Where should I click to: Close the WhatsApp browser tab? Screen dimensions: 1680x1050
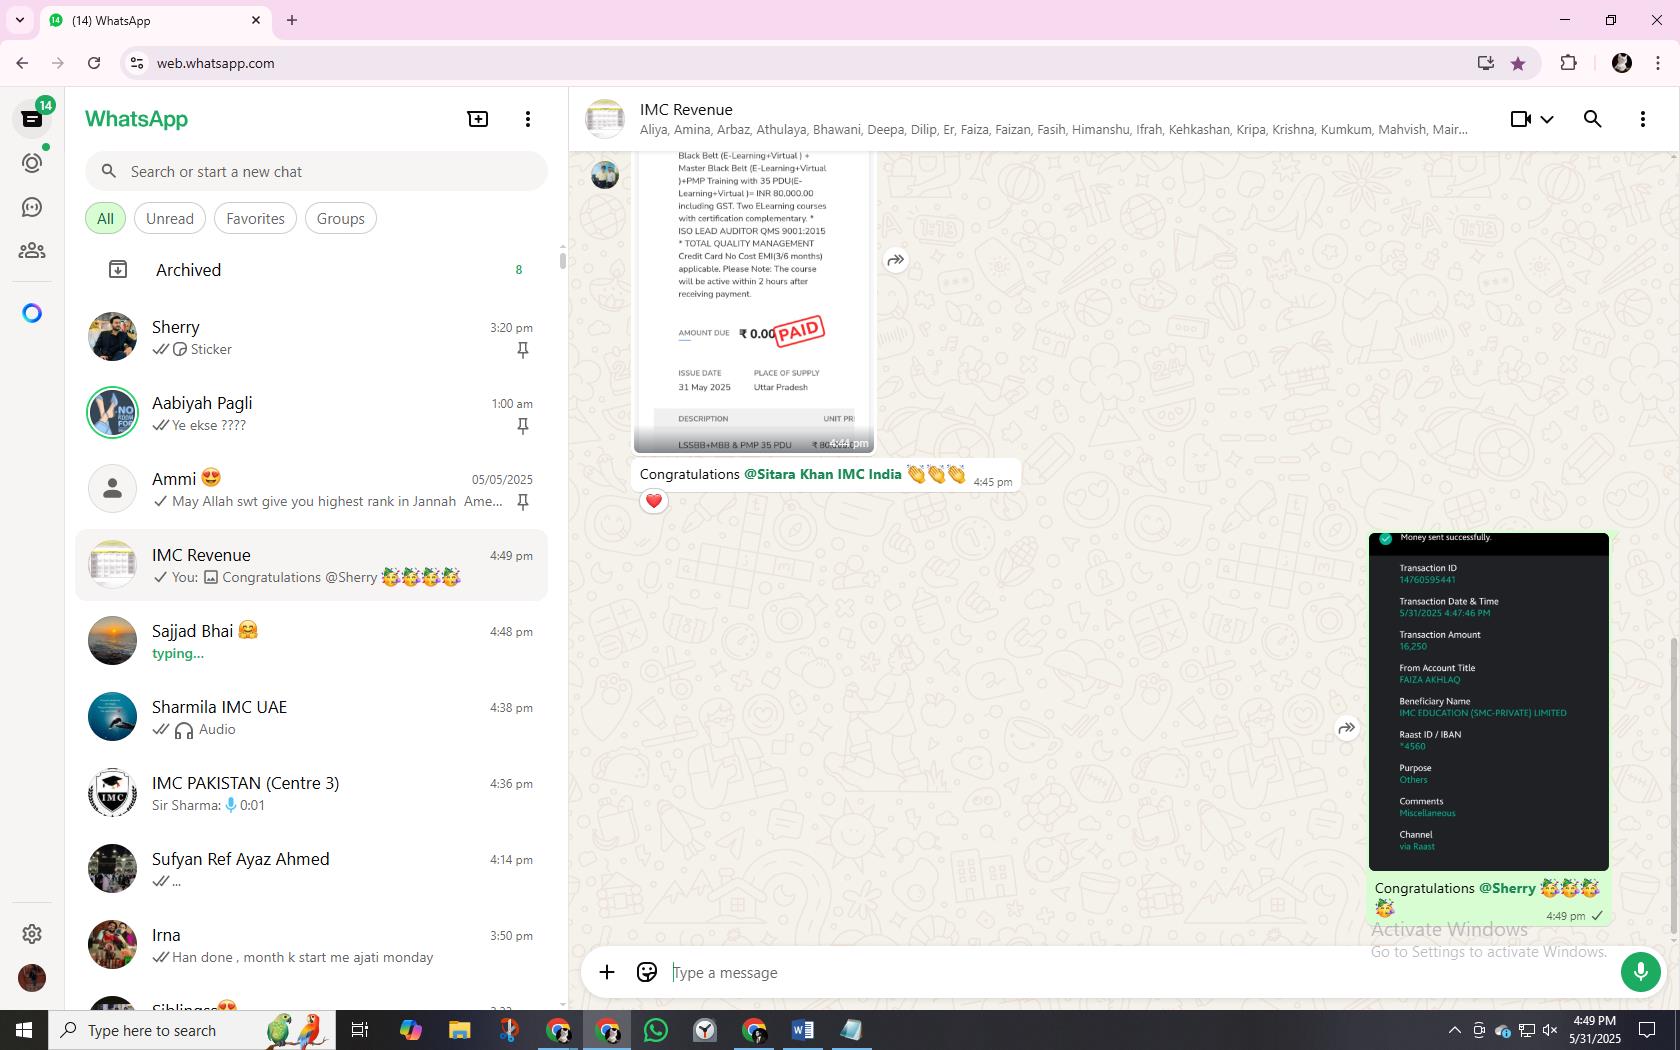(x=256, y=20)
